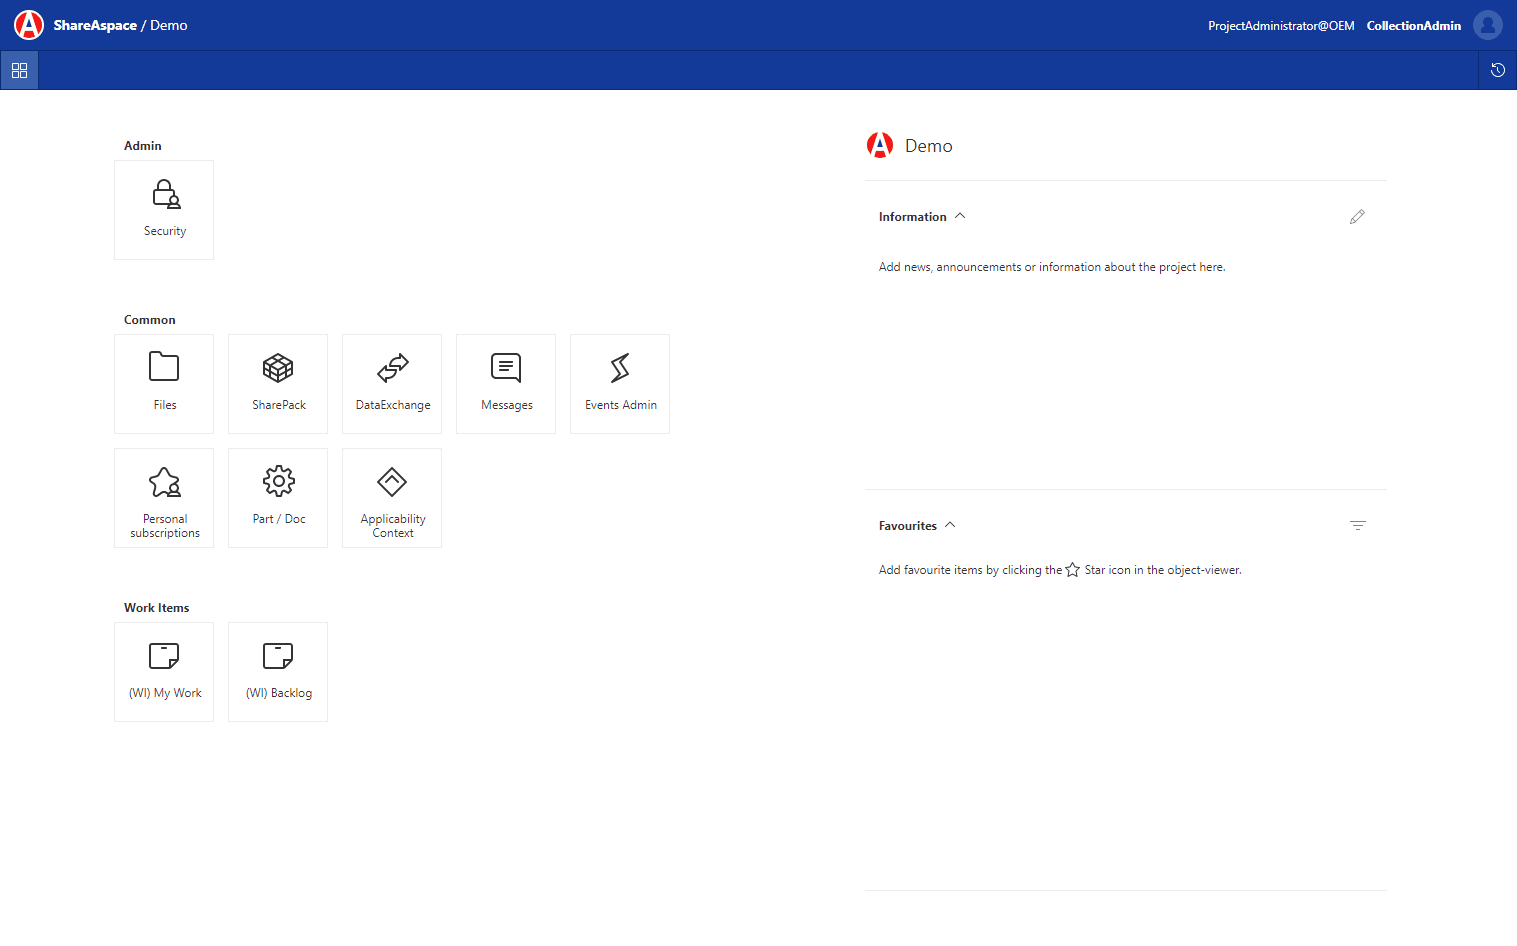Open the SharePack tile
The width and height of the screenshot is (1517, 946).
[277, 383]
